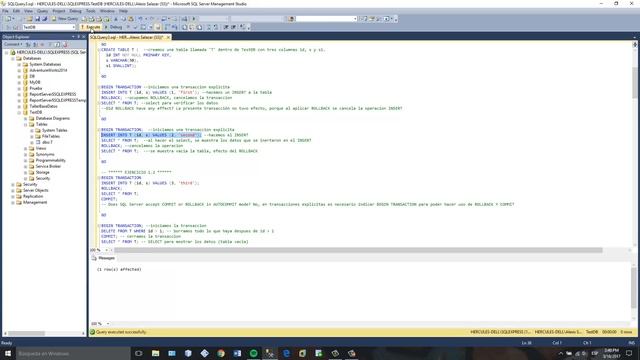Collapse the TestDB database node
The height and width of the screenshot is (360, 640).
19,112
